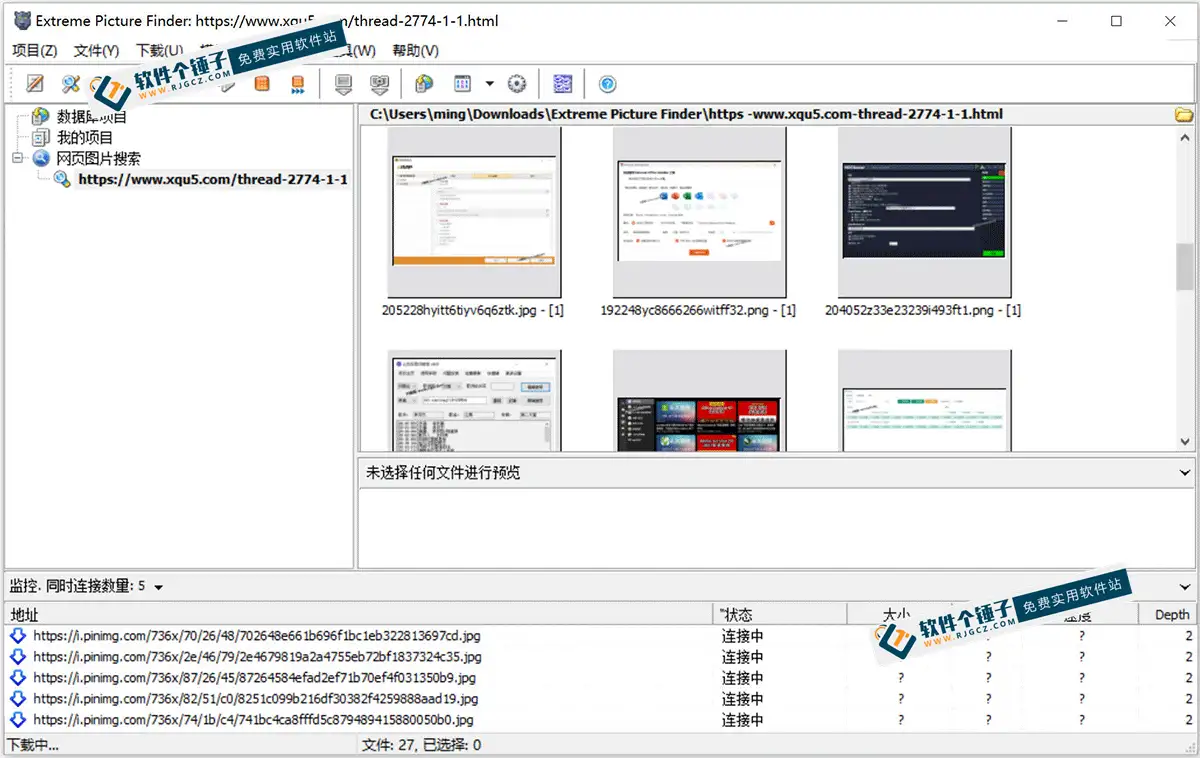Select the second-row right green table thumbnail
This screenshot has width=1200, height=758.
(x=924, y=400)
